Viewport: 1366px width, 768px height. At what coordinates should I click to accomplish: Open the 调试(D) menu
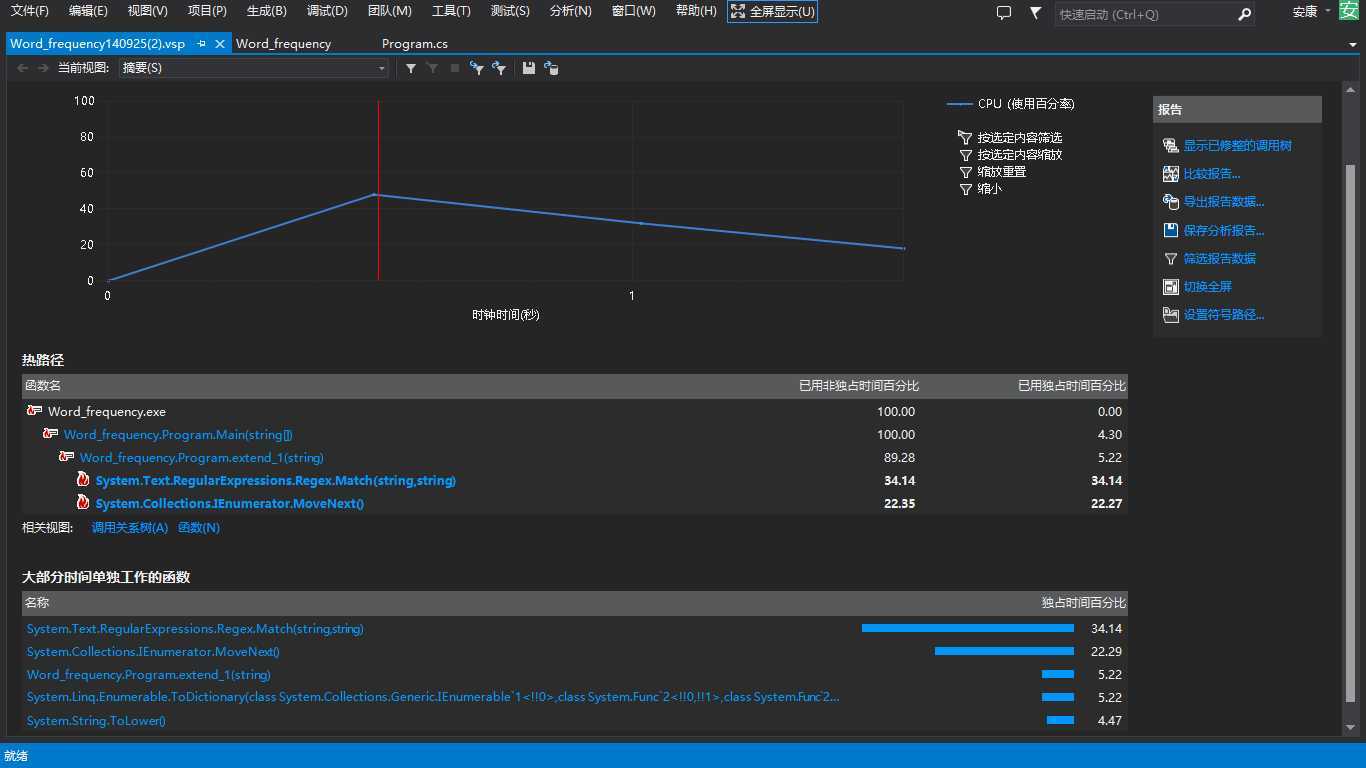tap(327, 11)
